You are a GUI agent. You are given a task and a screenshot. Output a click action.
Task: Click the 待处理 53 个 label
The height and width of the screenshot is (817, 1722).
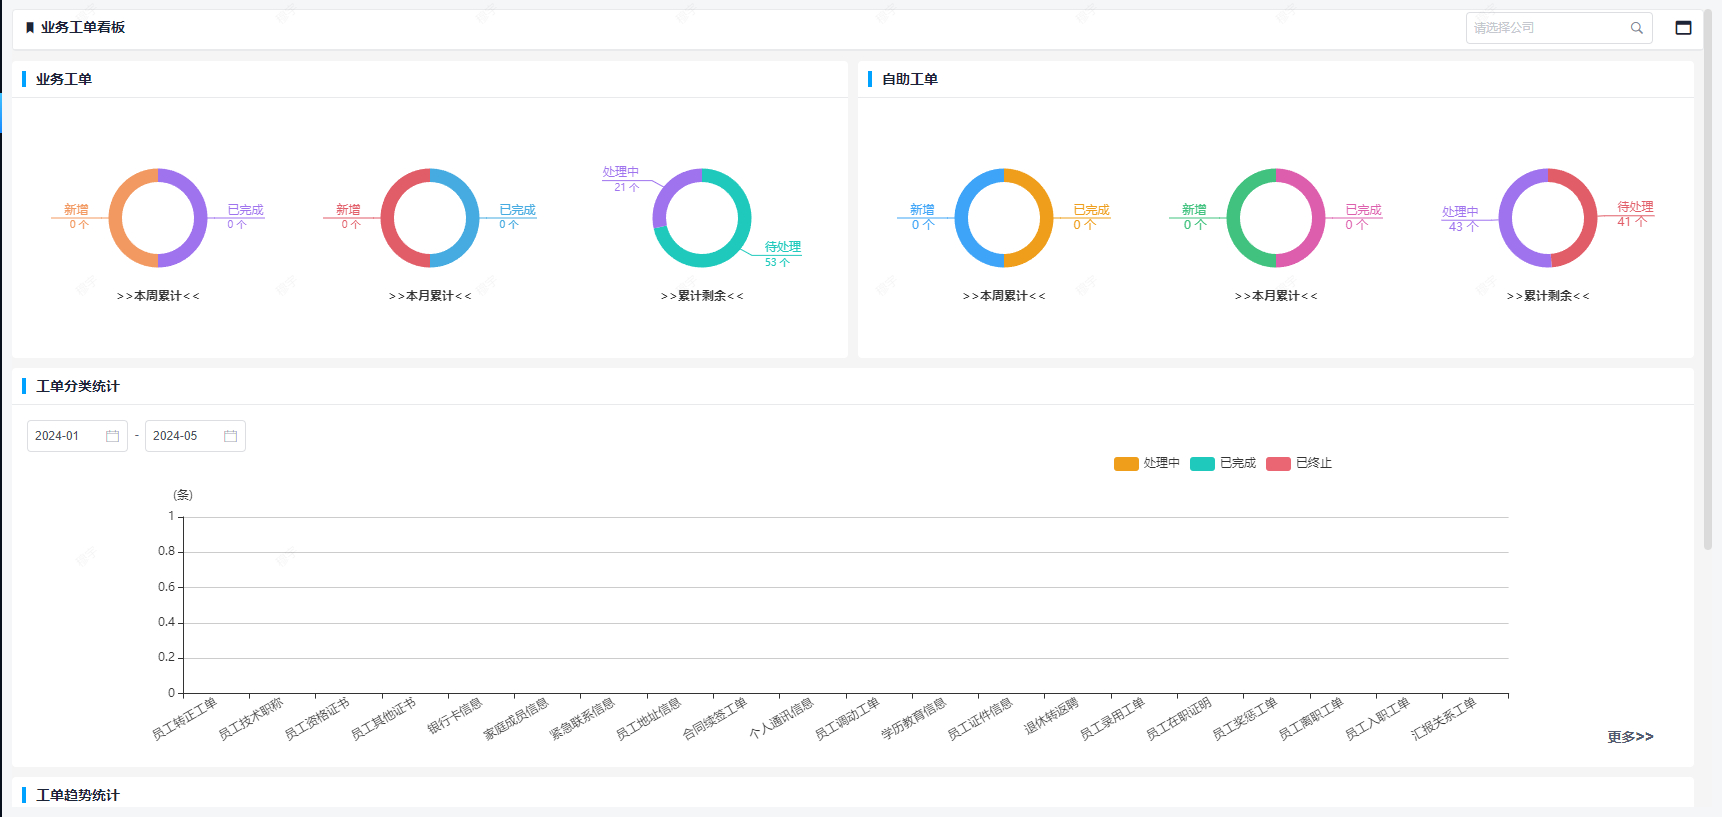point(782,254)
